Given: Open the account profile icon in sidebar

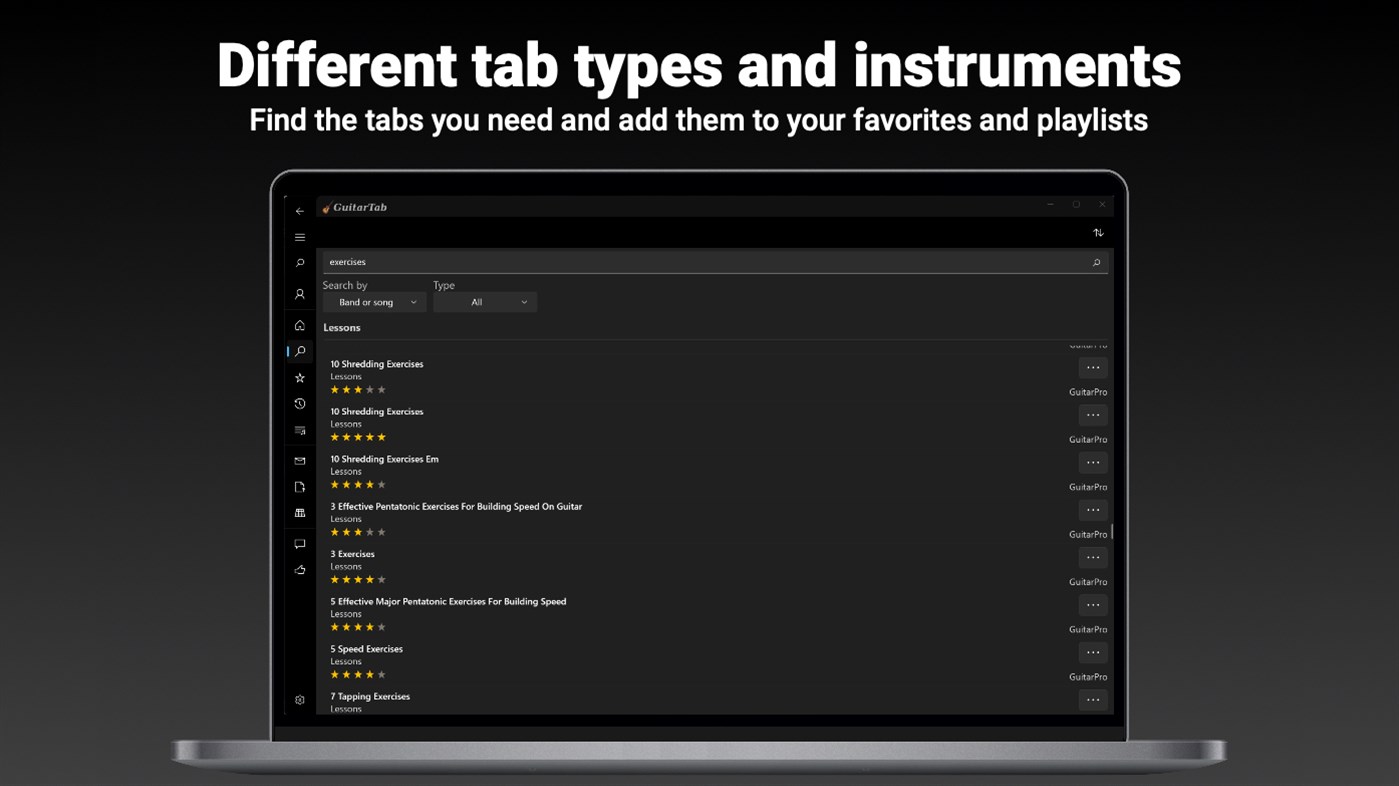Looking at the screenshot, I should [x=299, y=293].
